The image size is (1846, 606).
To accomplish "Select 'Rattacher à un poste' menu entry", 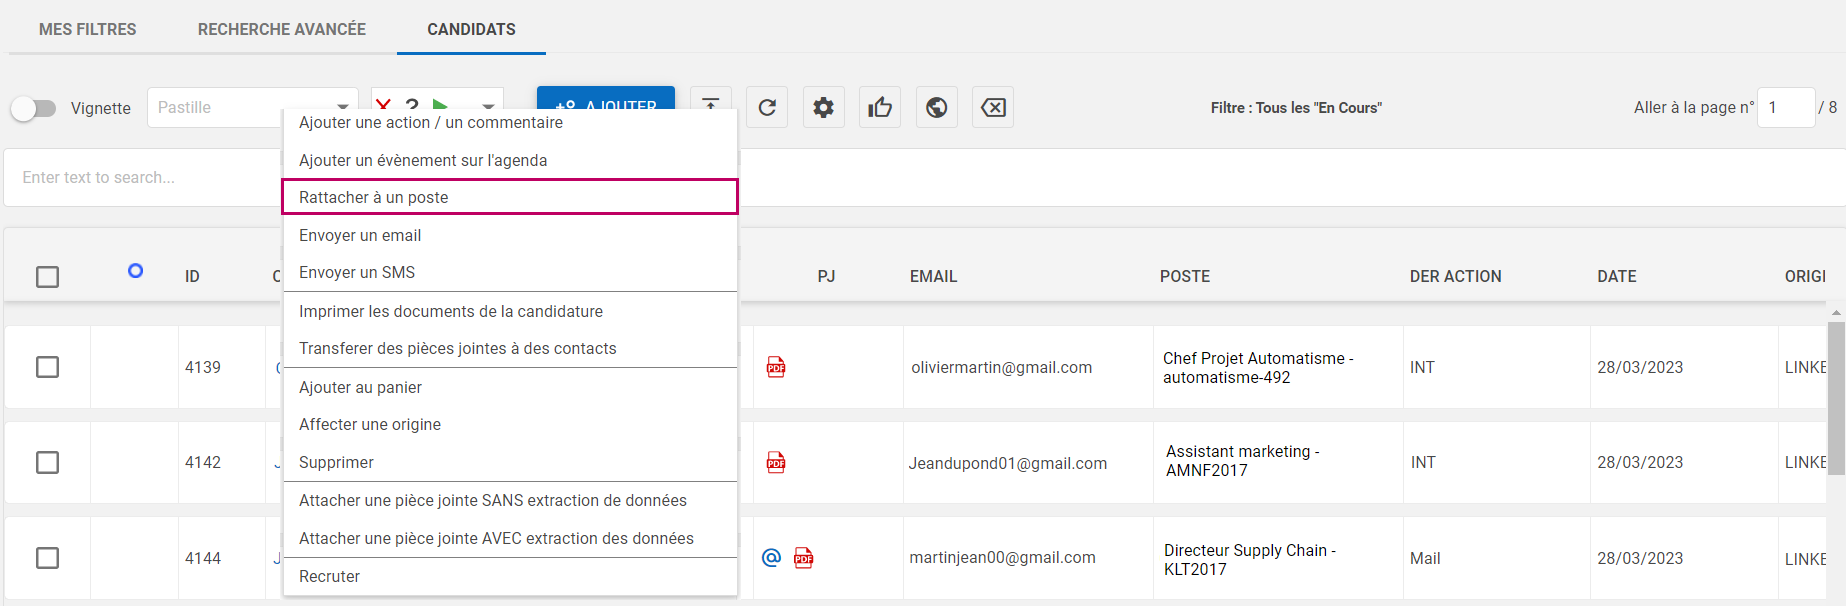I will tap(510, 197).
